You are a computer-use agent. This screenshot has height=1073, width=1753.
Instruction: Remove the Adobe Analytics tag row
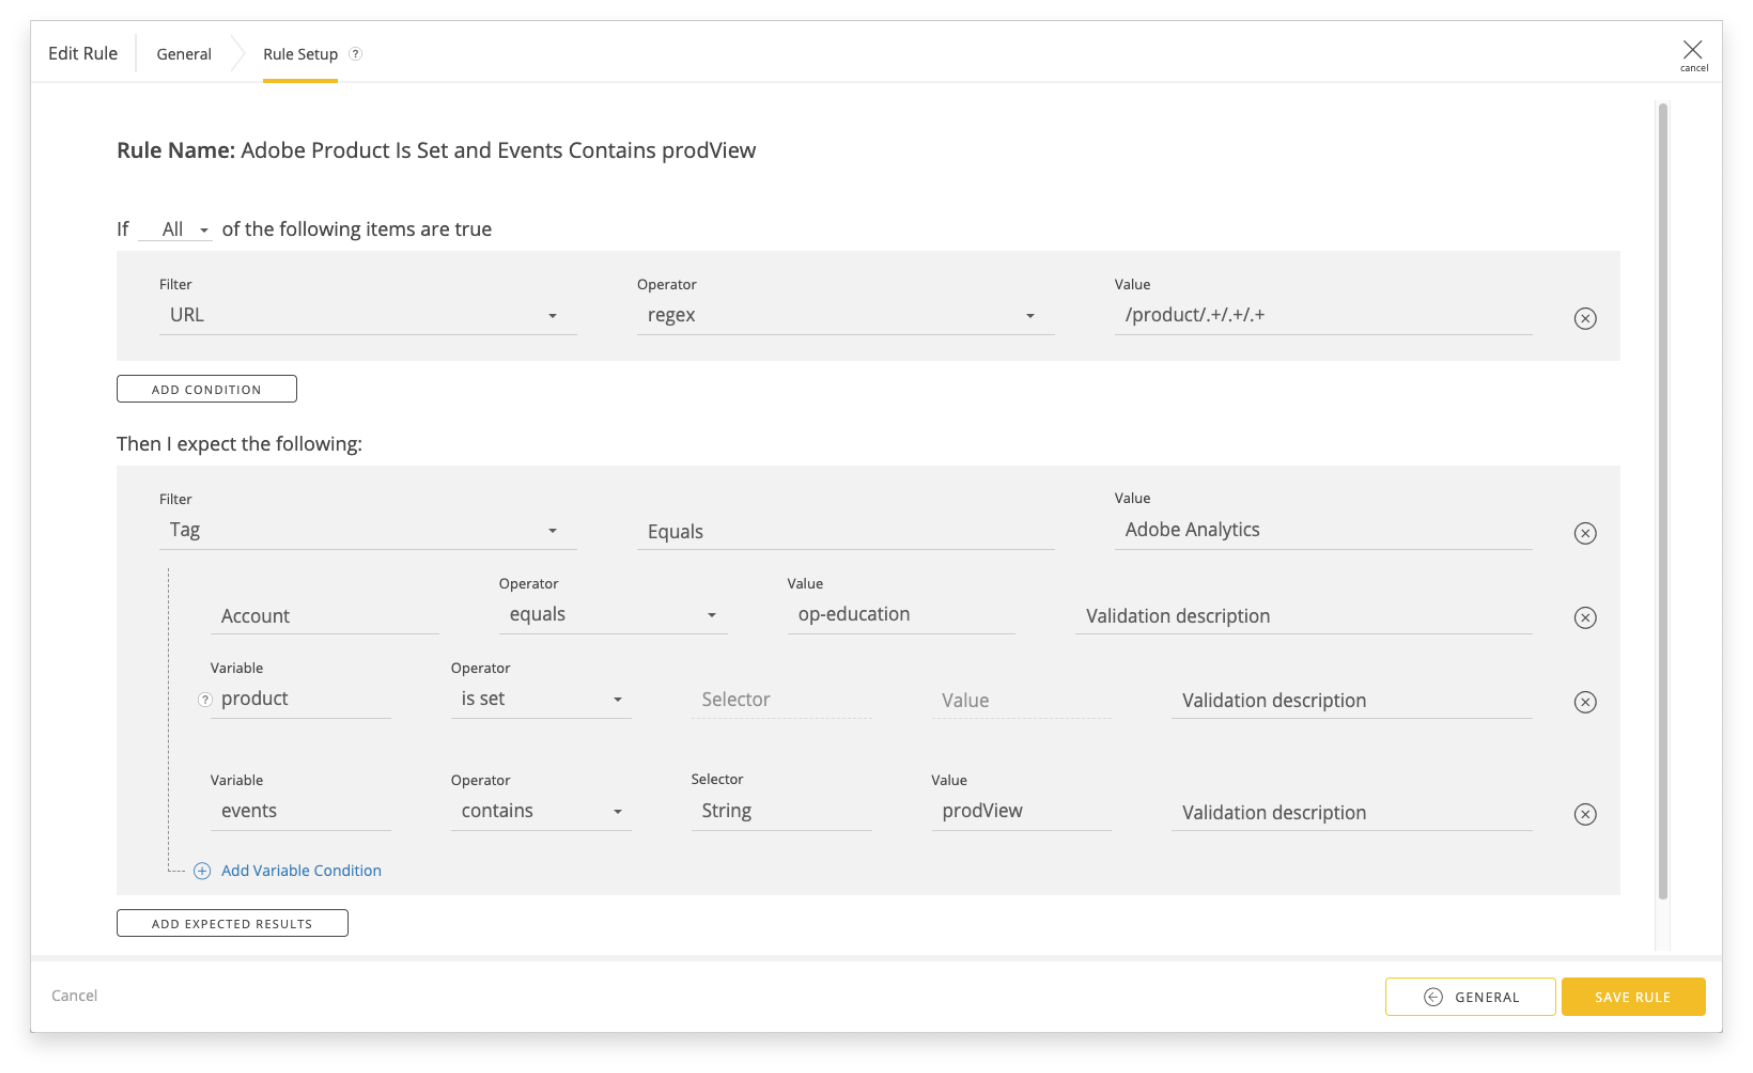click(1585, 533)
